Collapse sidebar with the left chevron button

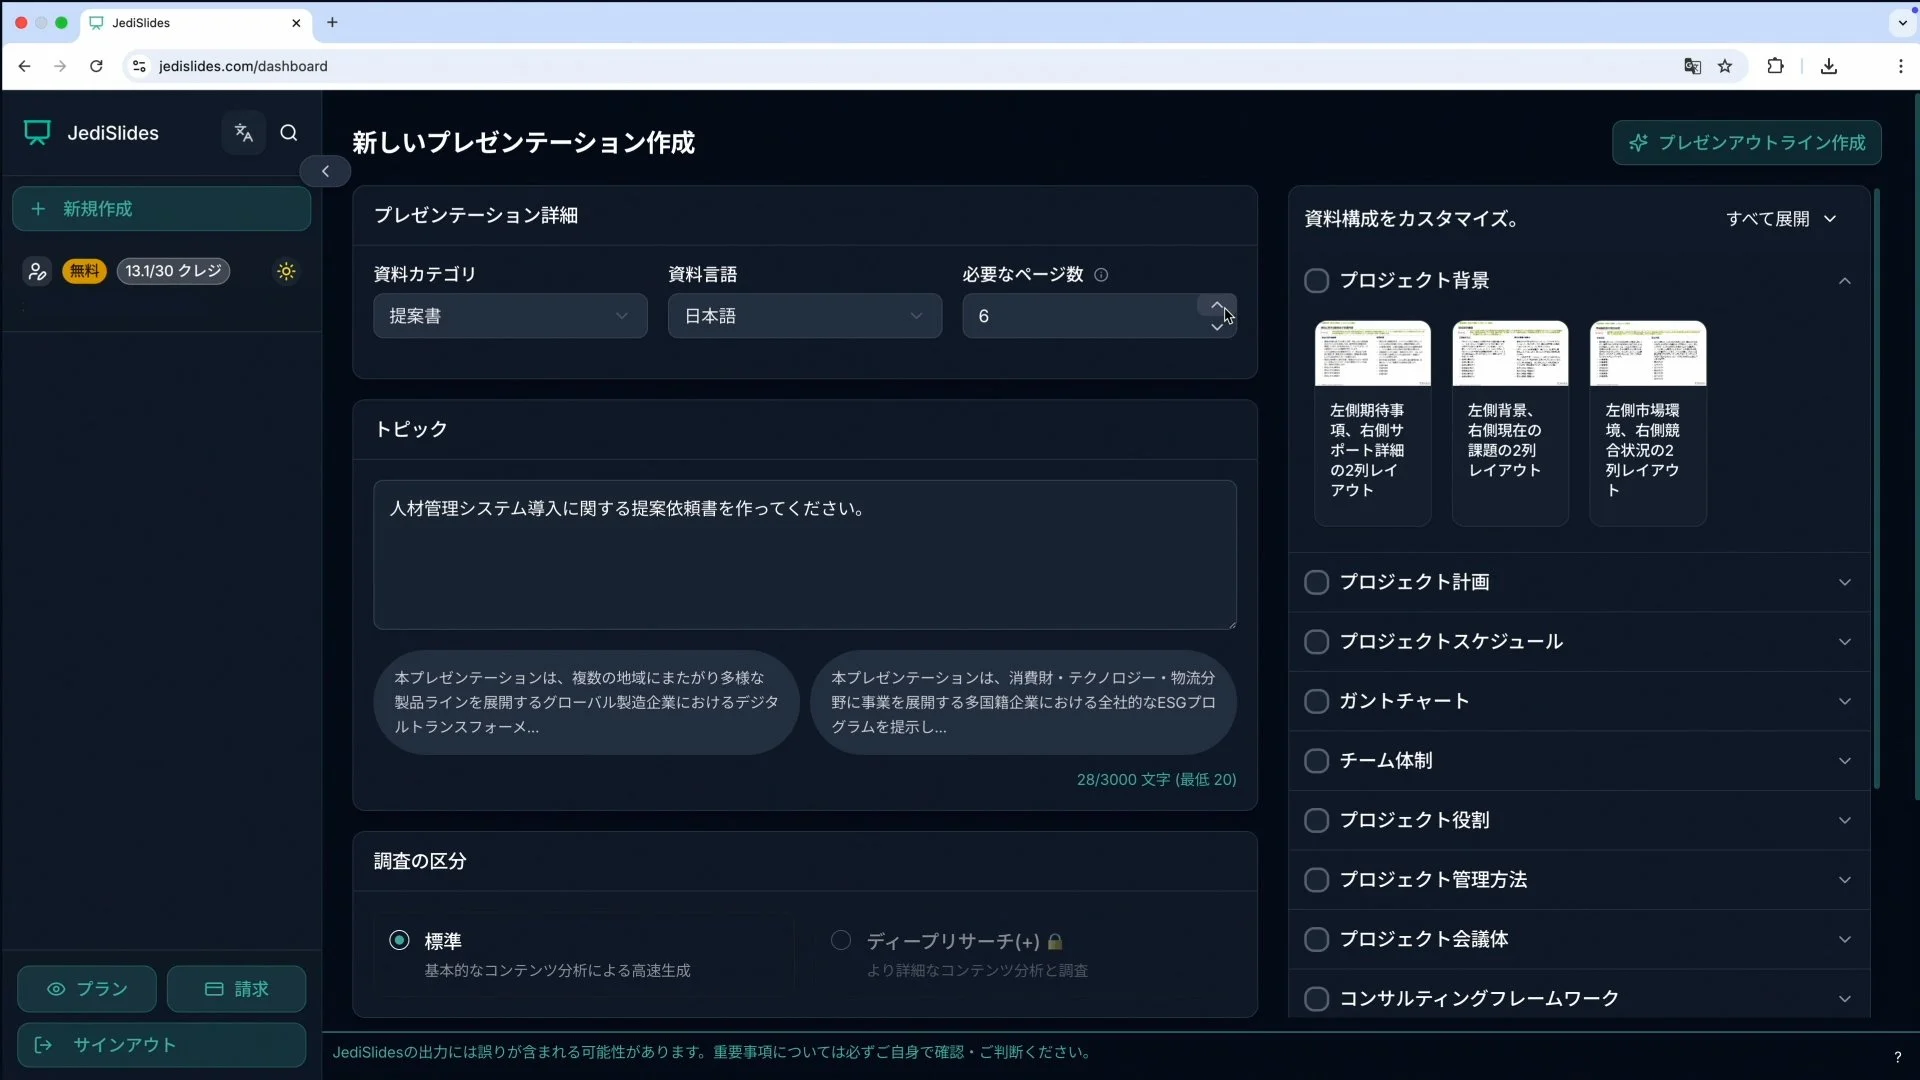point(325,171)
